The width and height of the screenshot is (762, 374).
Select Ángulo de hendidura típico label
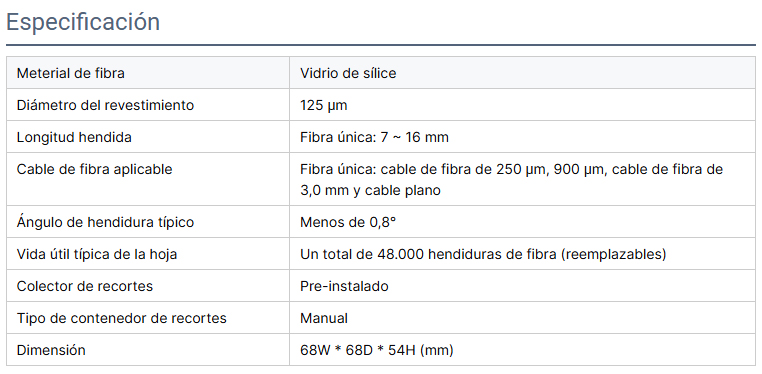[x=105, y=222]
